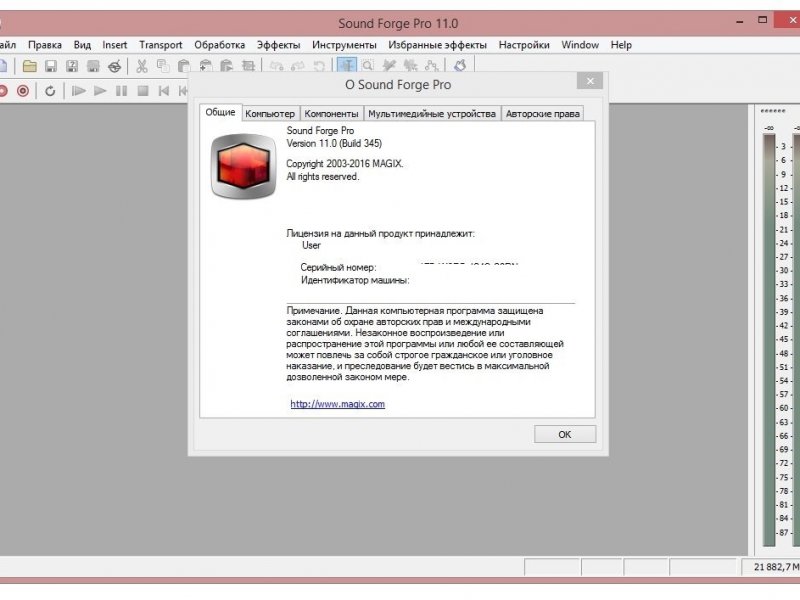Screen dimensions: 800x600
Task: Switch to the Авторские права tab
Action: point(543,114)
